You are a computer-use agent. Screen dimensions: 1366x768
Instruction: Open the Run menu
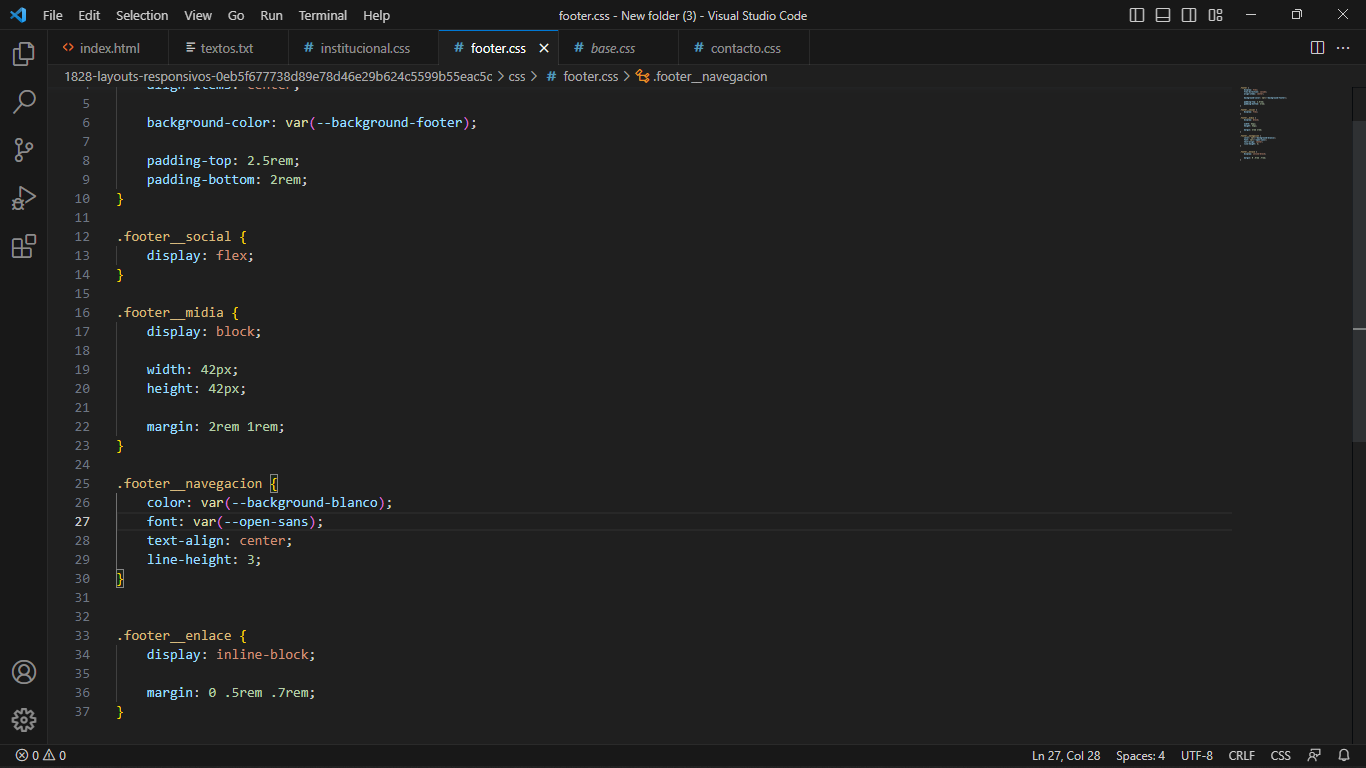[x=271, y=15]
